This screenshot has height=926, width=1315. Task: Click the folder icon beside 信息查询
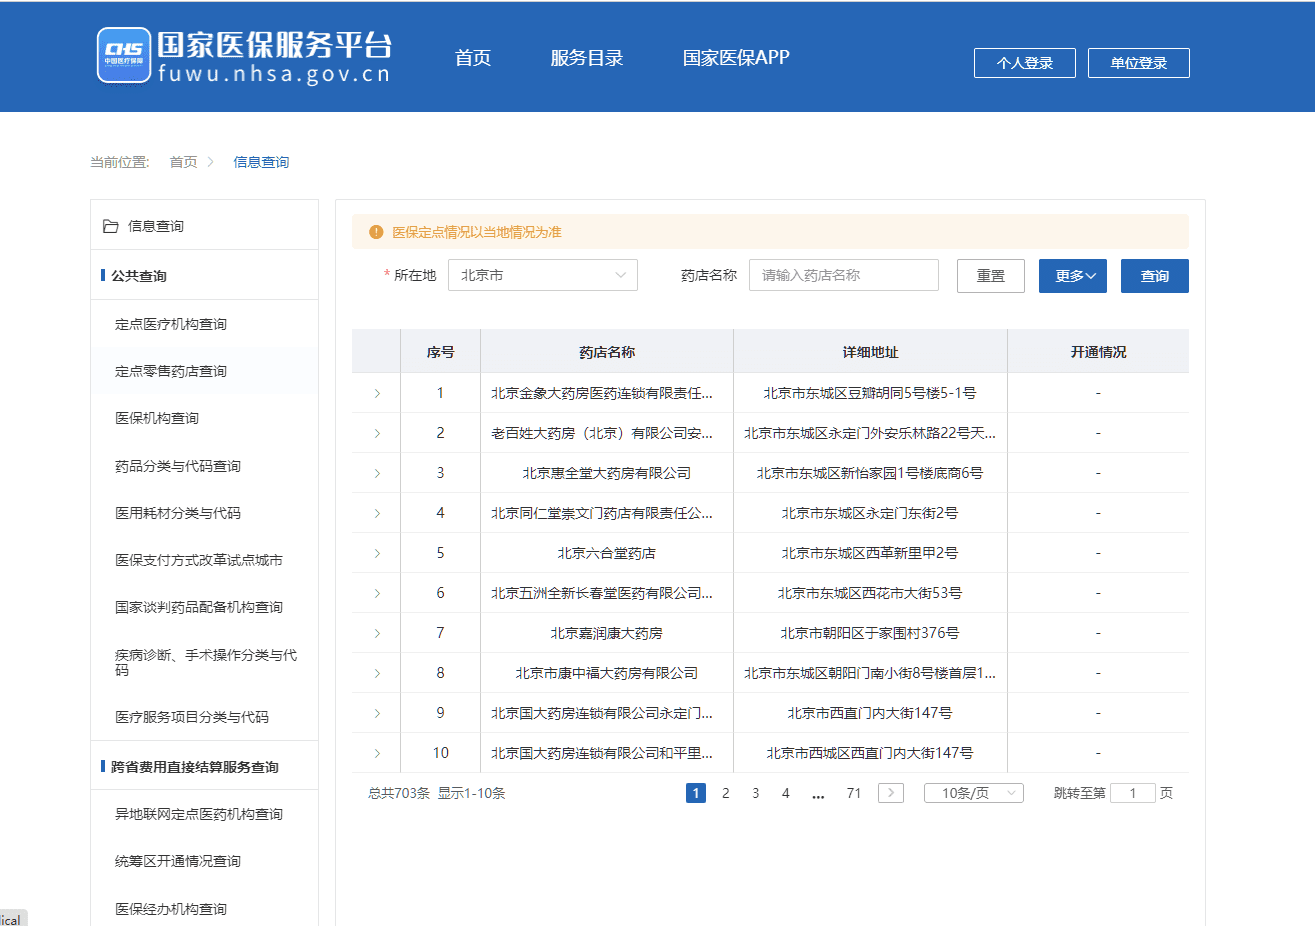click(111, 226)
